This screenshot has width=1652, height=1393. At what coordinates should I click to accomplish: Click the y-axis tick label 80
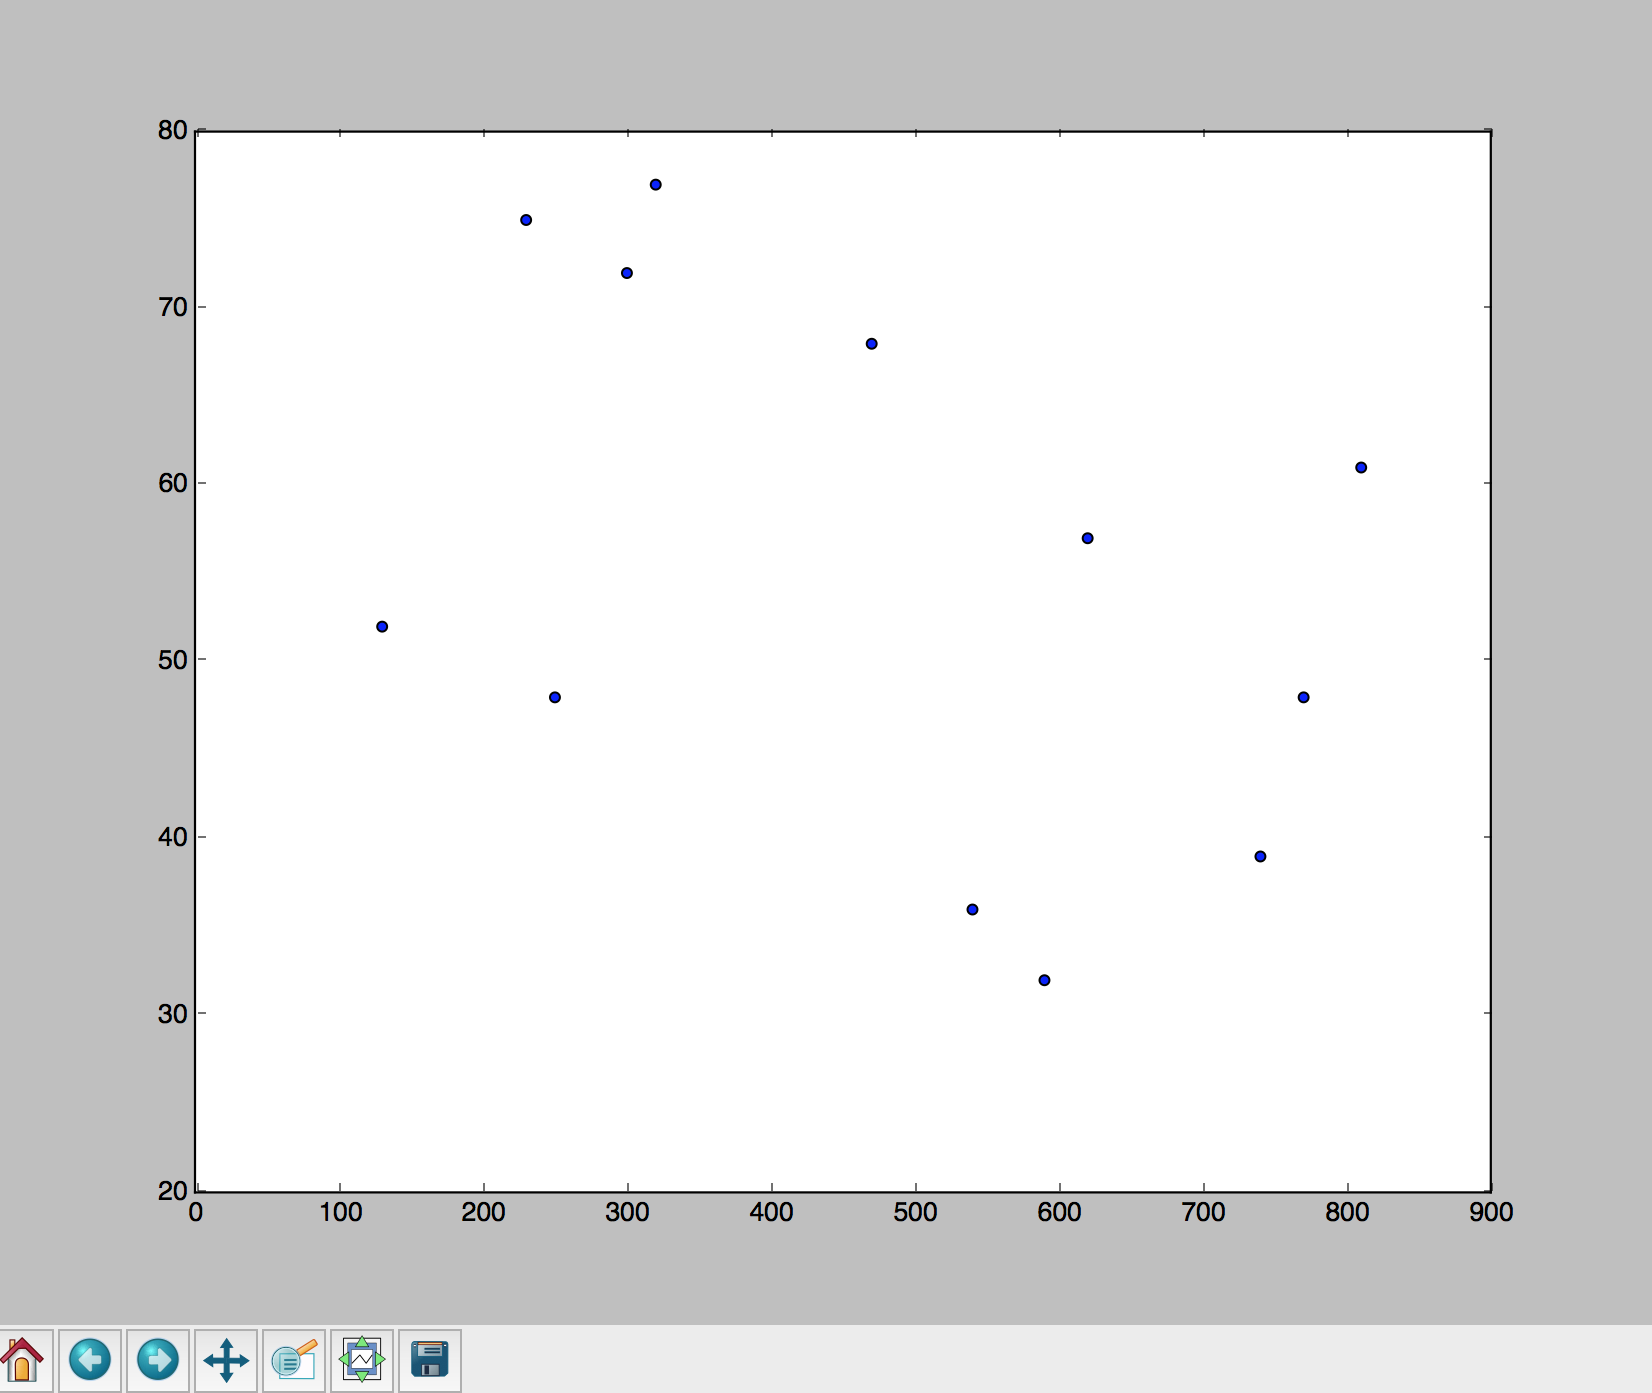tap(173, 130)
